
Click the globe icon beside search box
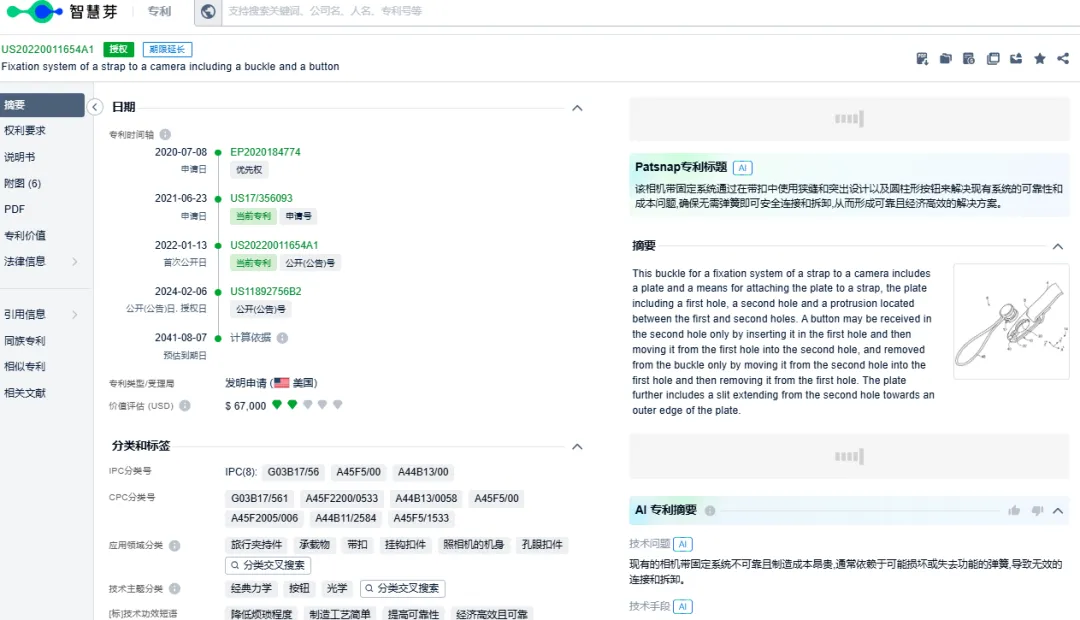tap(208, 11)
